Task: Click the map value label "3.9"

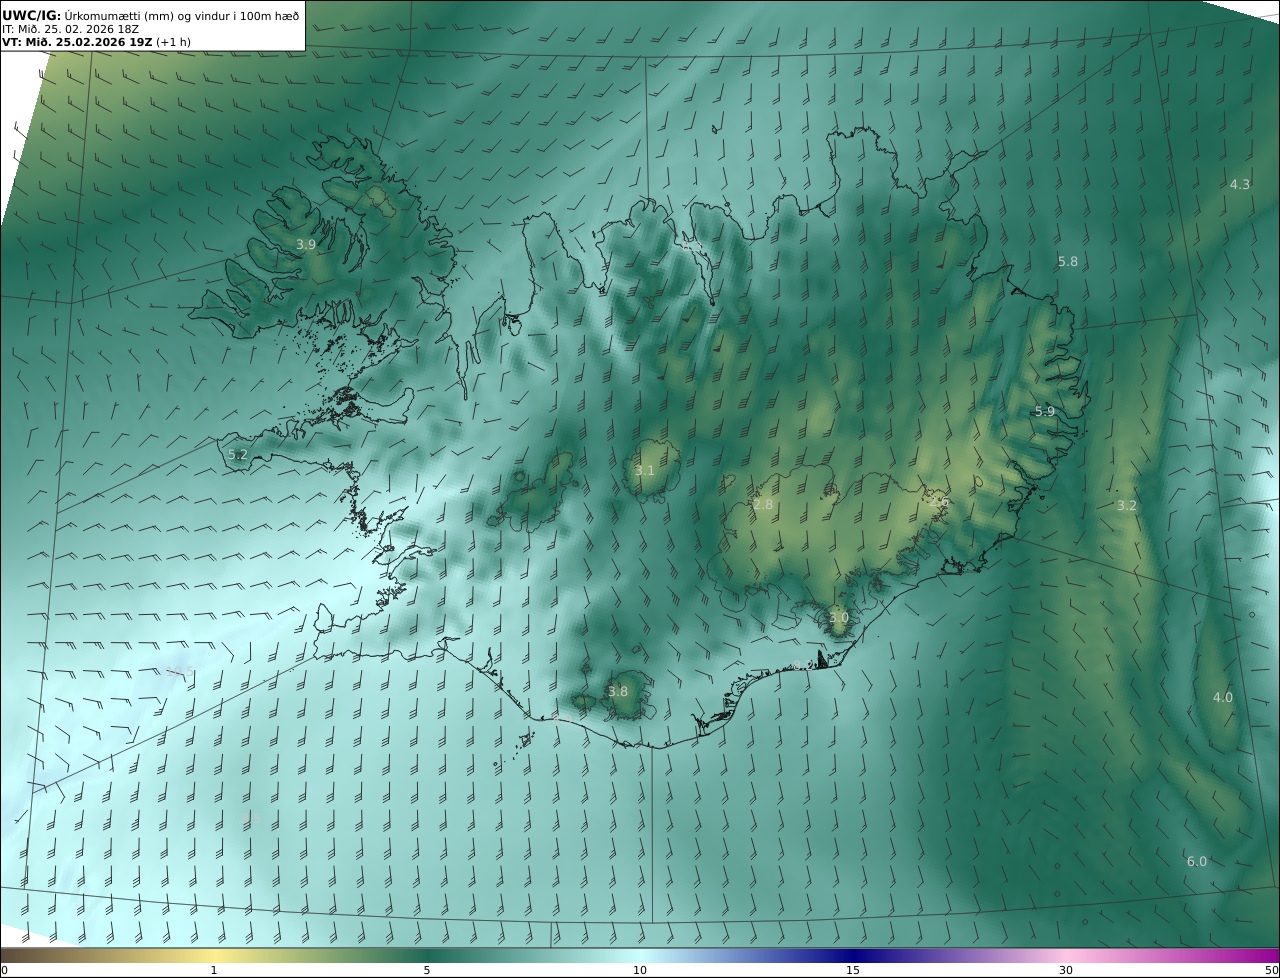Action: click(306, 244)
